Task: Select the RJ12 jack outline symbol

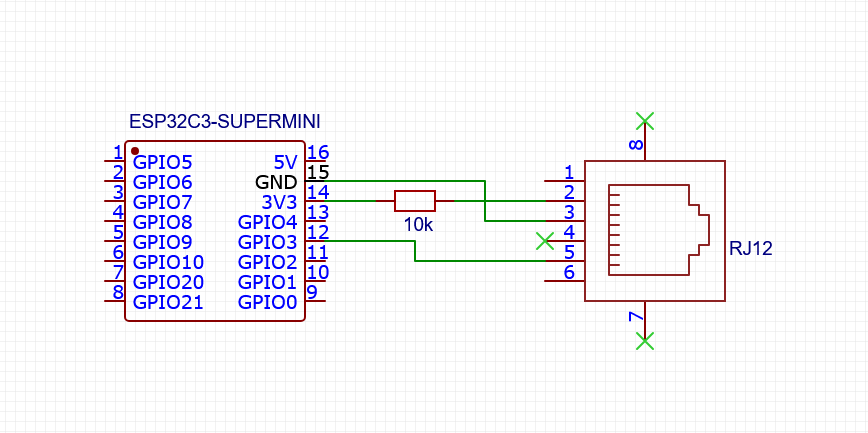Action: 659,230
